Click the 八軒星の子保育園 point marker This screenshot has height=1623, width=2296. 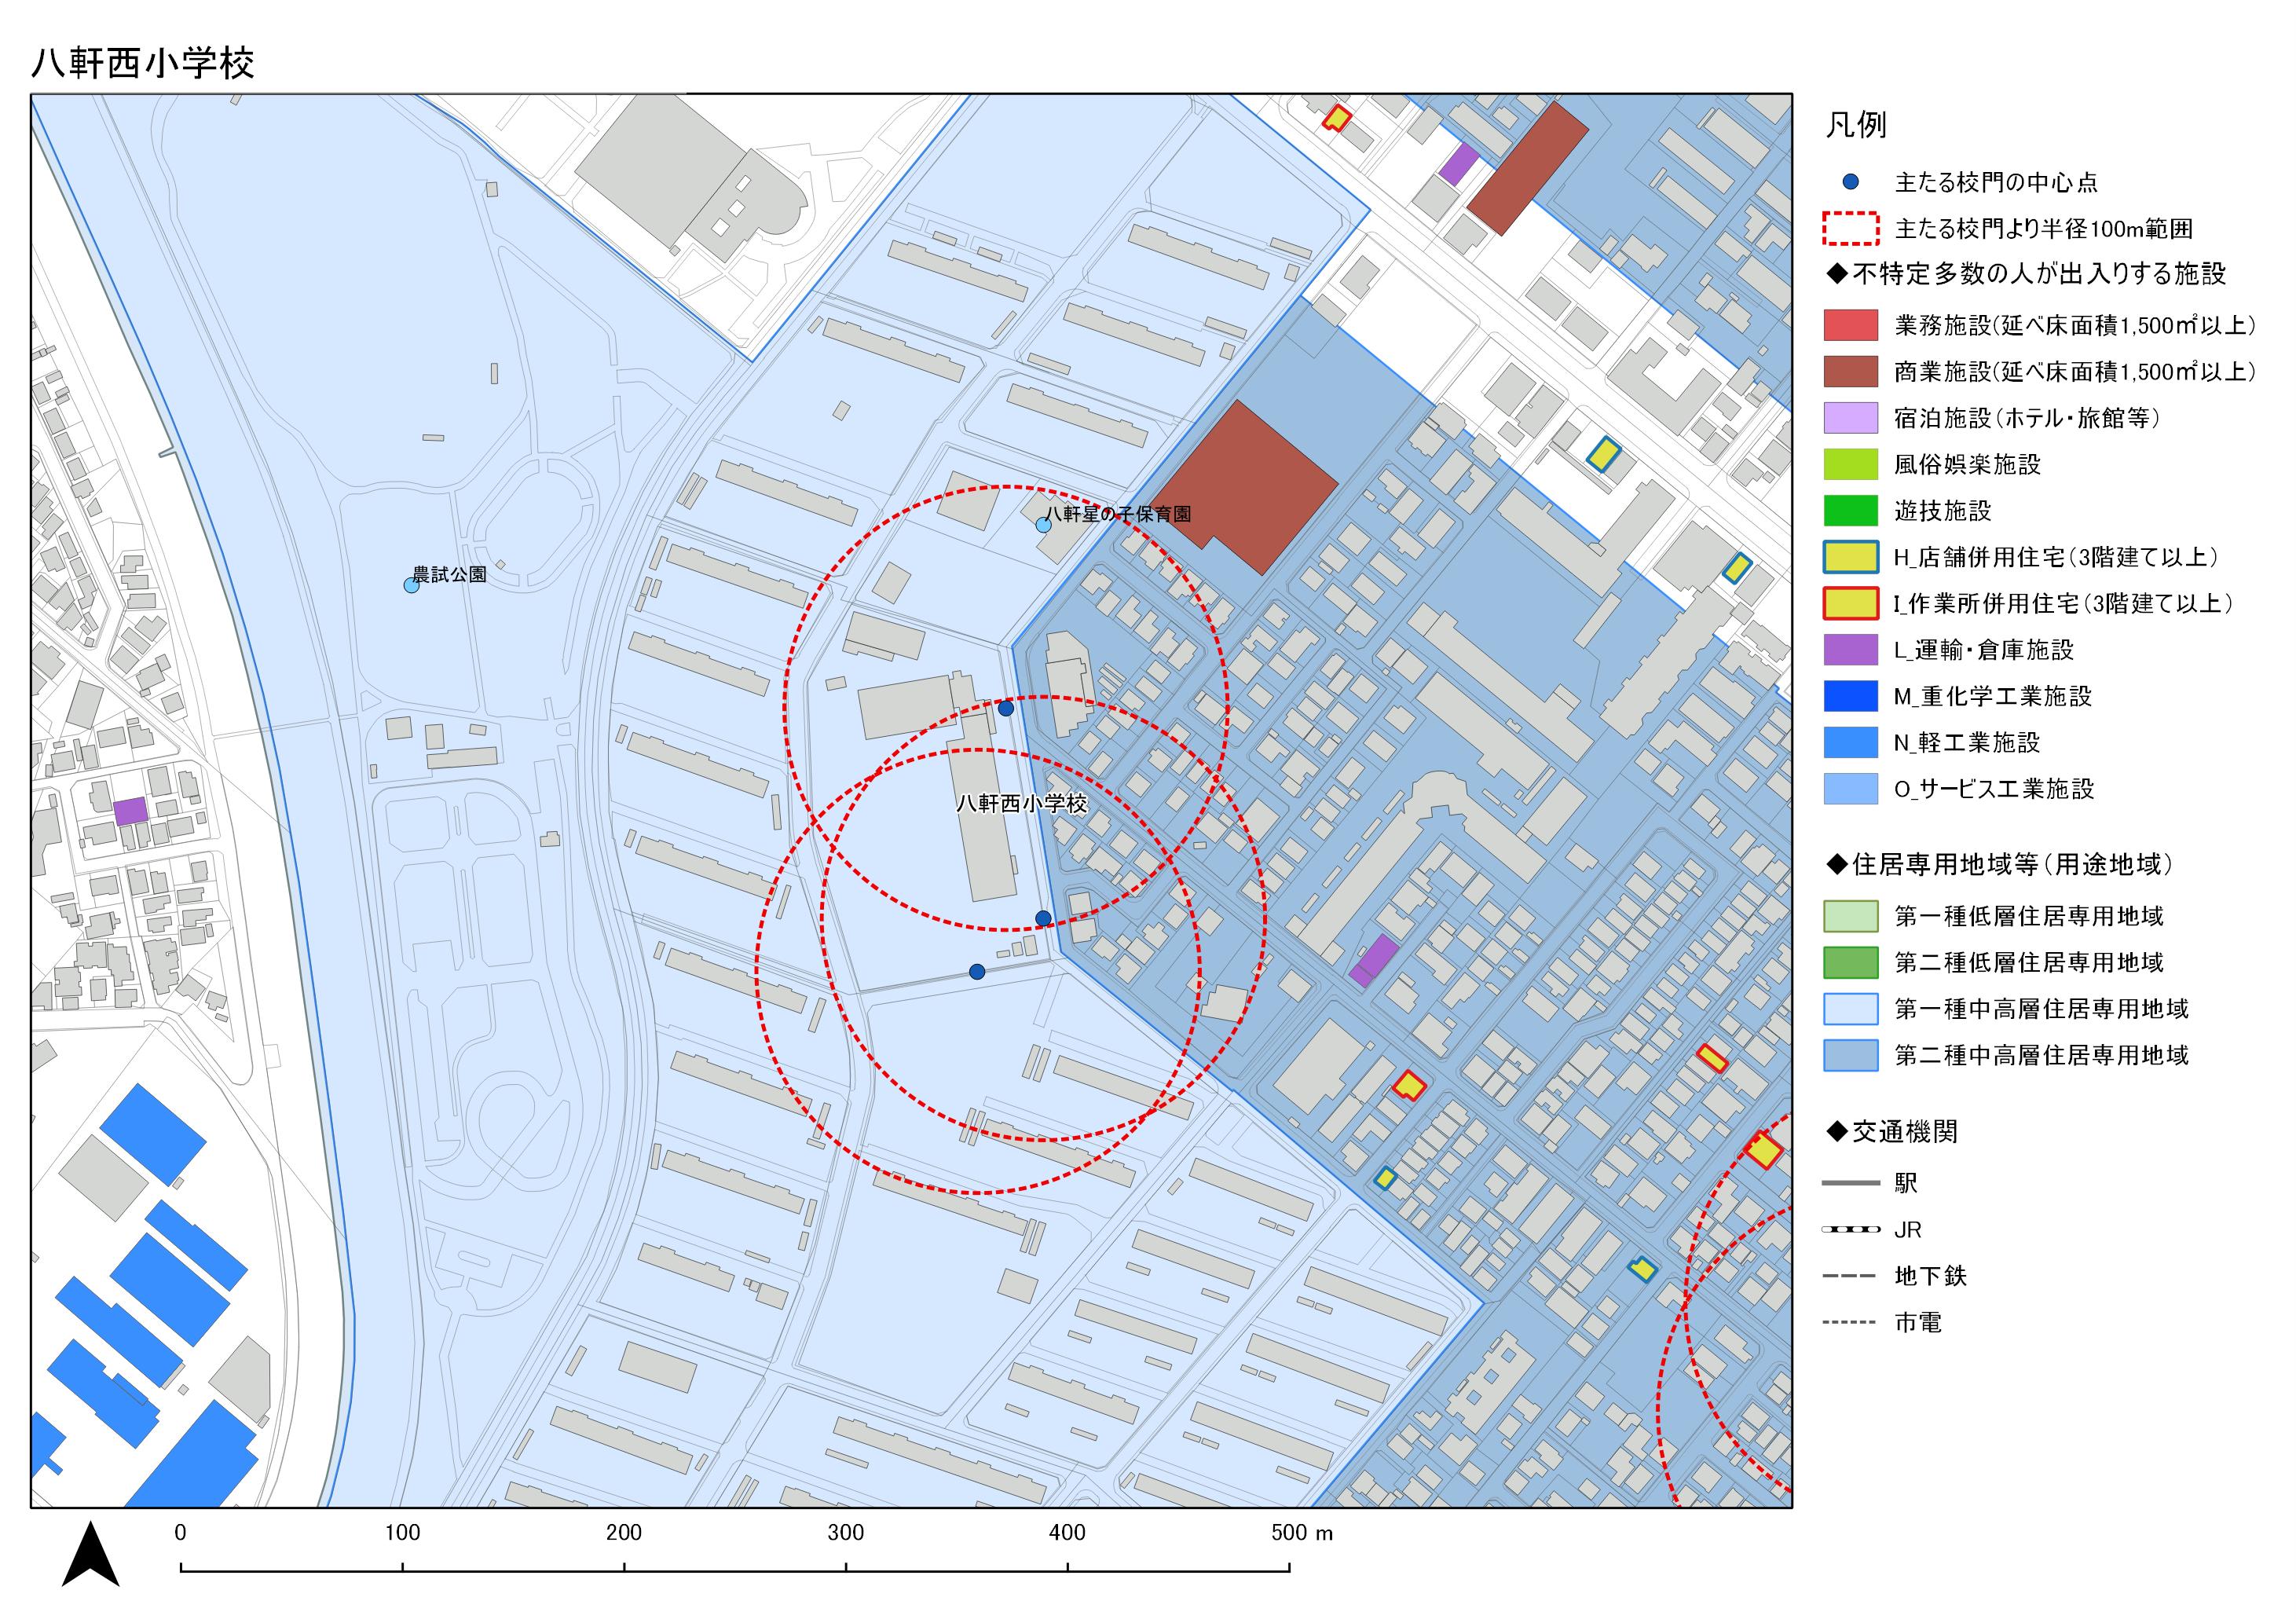(1044, 525)
